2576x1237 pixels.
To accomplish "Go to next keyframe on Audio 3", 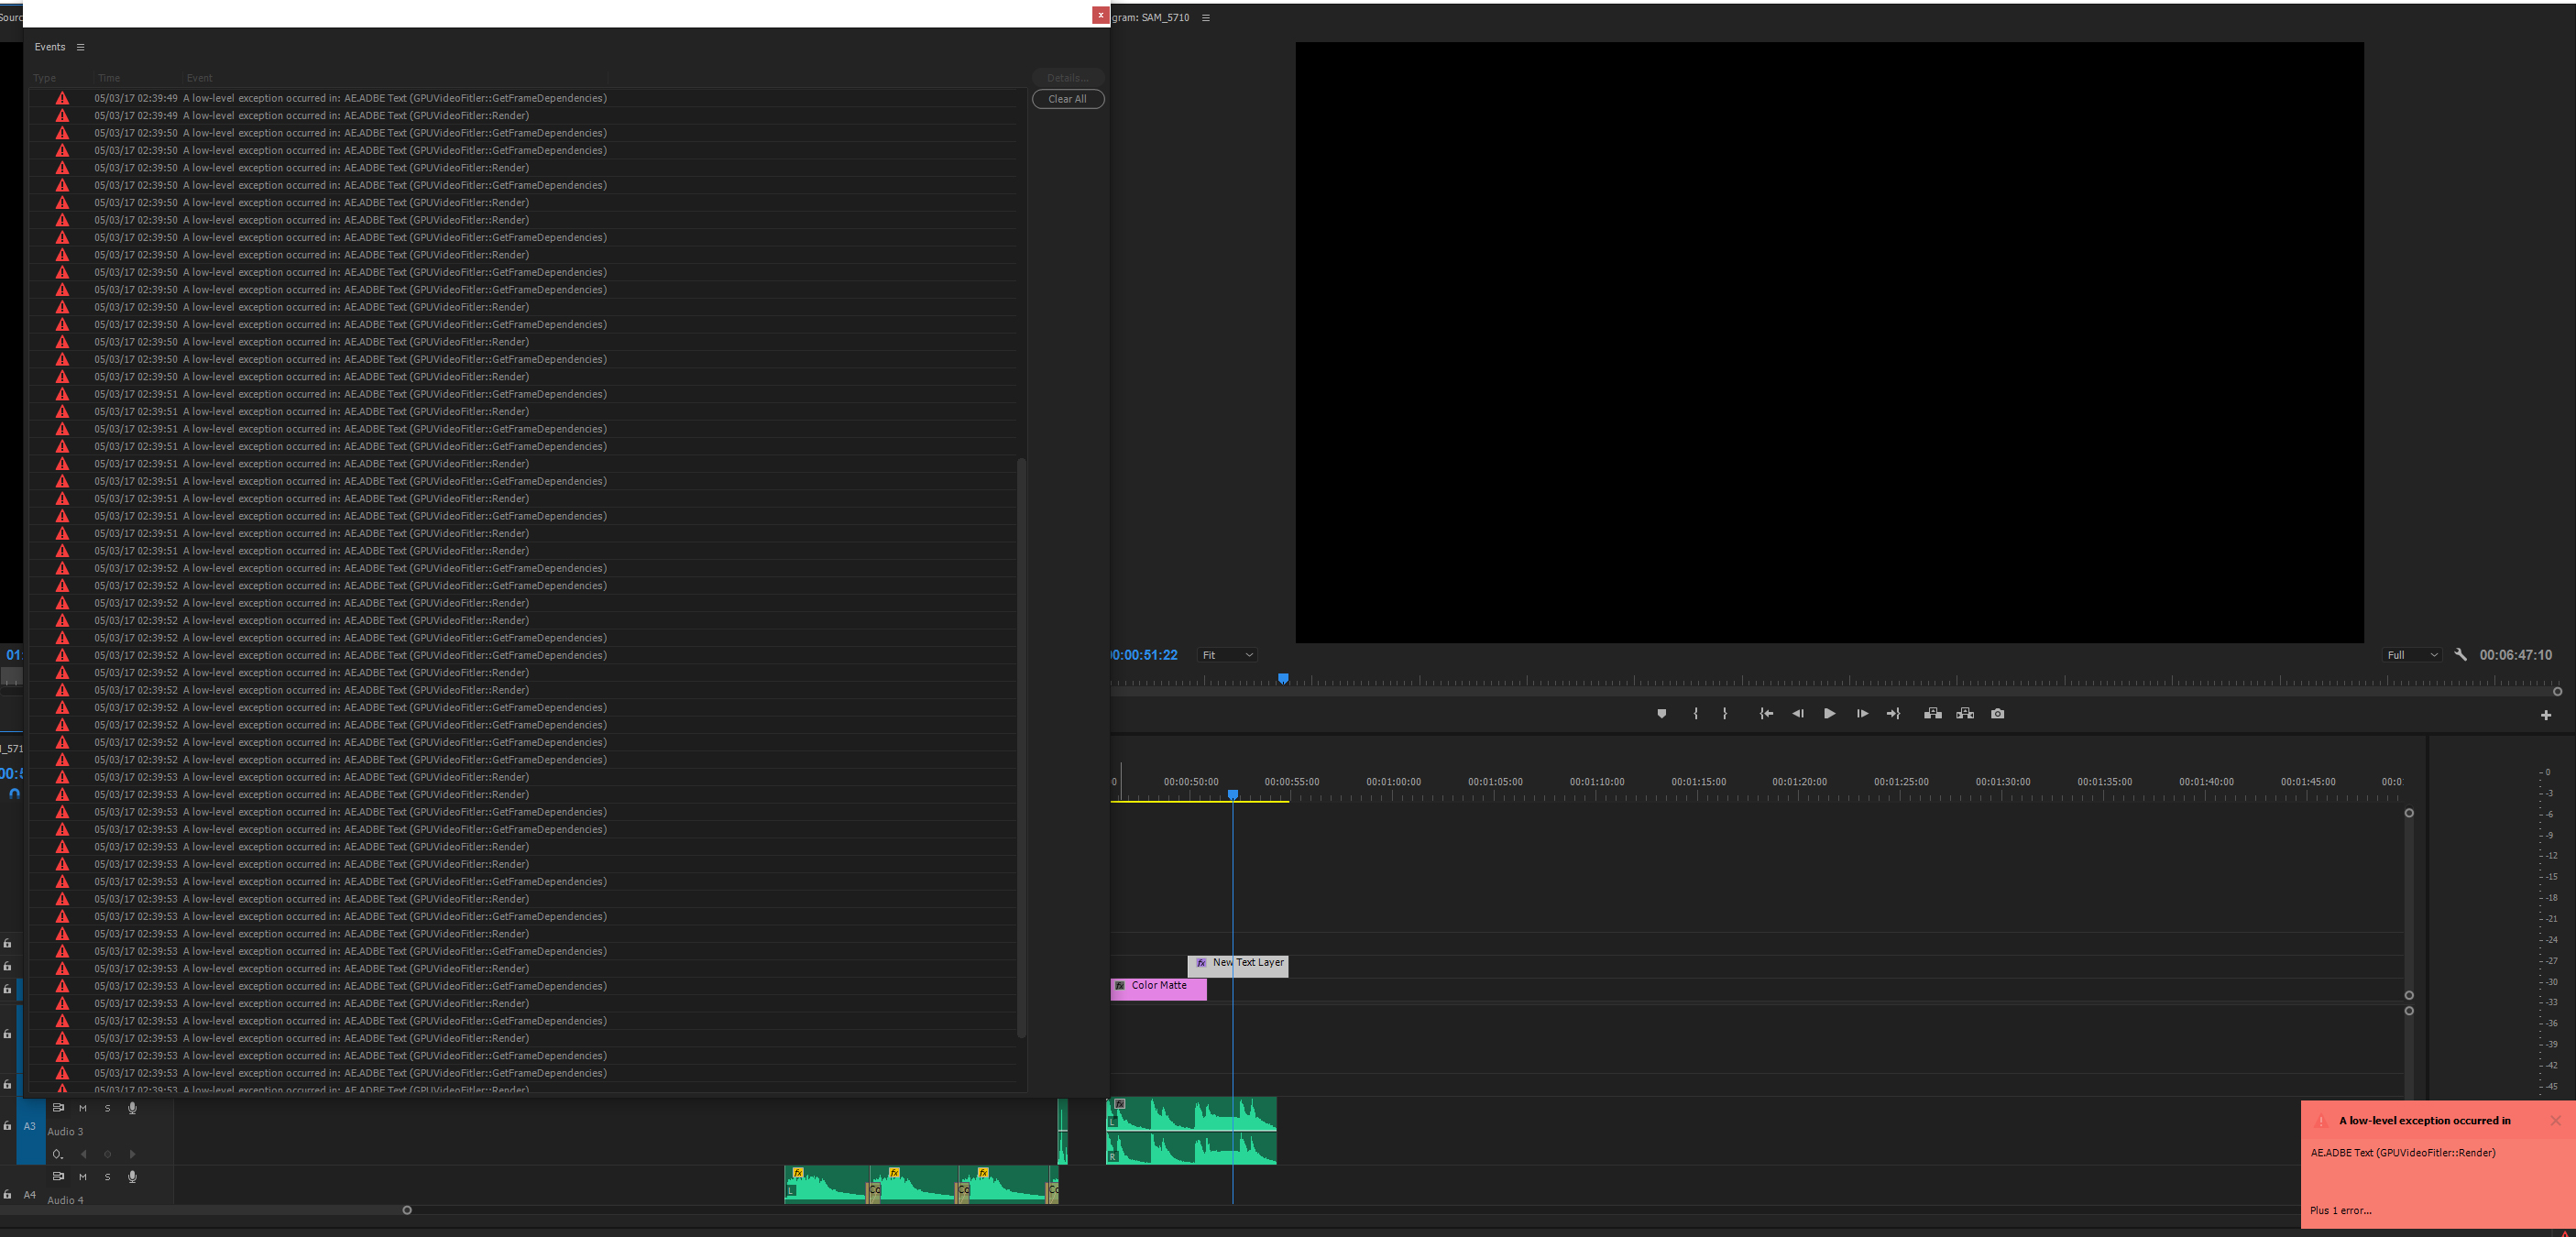I will [x=132, y=1154].
